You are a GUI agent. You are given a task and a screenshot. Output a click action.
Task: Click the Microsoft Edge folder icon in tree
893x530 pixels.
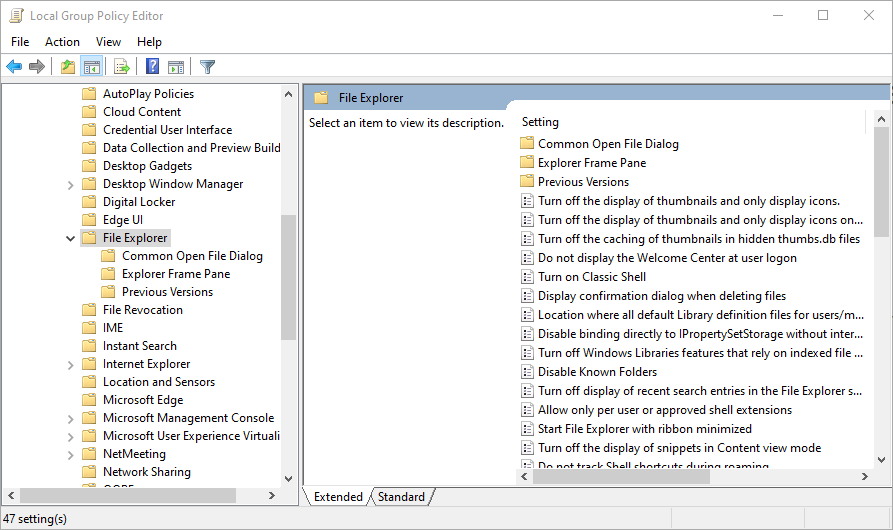[x=89, y=400]
